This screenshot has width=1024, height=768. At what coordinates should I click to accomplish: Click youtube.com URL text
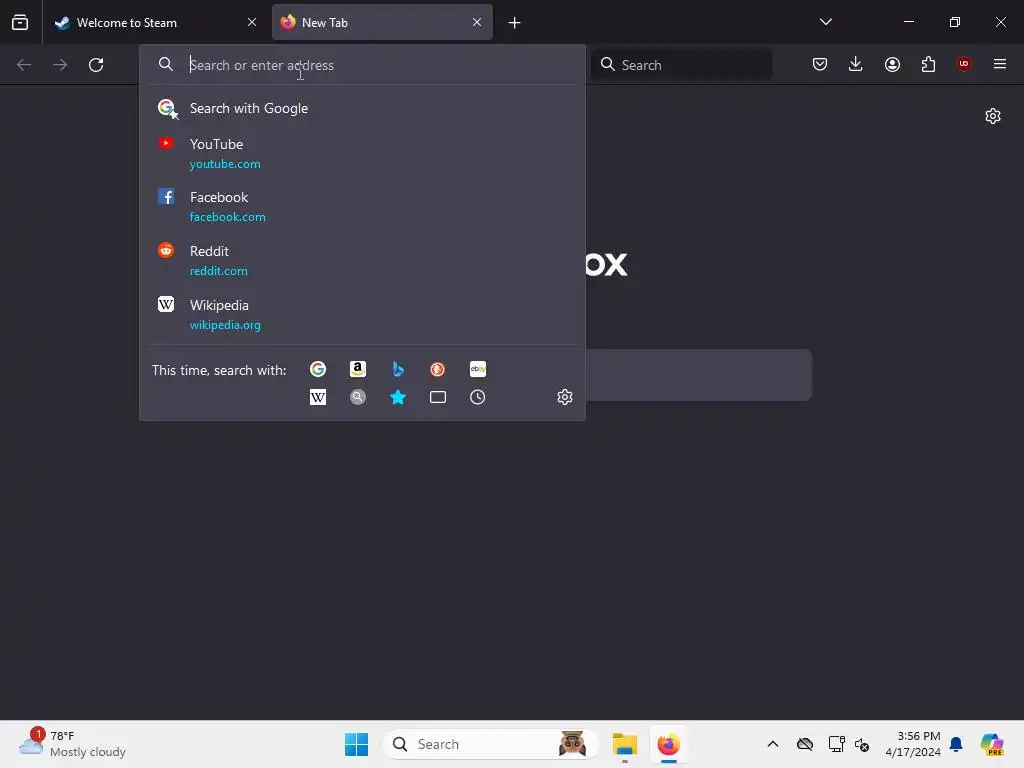[x=225, y=164]
